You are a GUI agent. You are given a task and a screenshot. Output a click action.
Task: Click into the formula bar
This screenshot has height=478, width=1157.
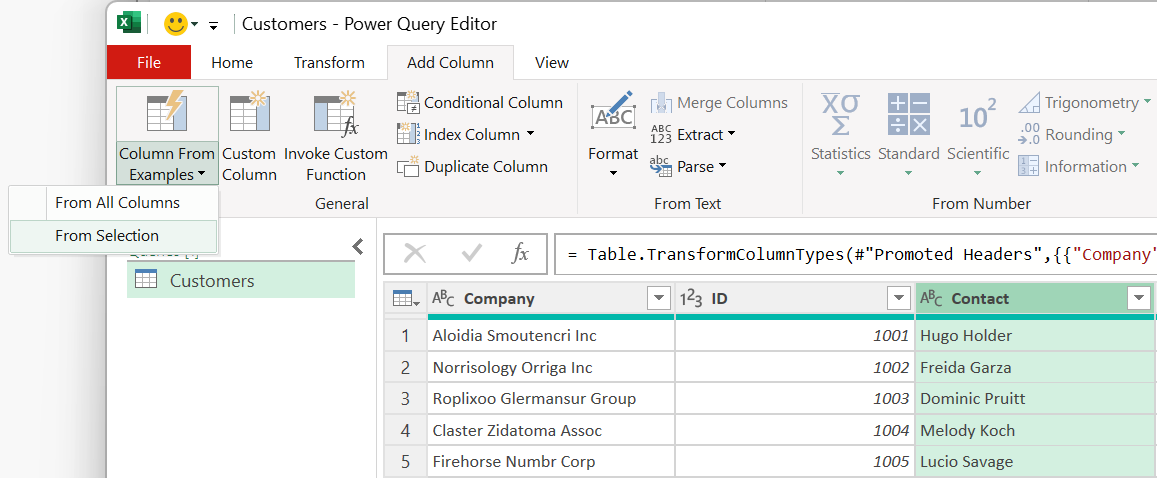coord(854,254)
